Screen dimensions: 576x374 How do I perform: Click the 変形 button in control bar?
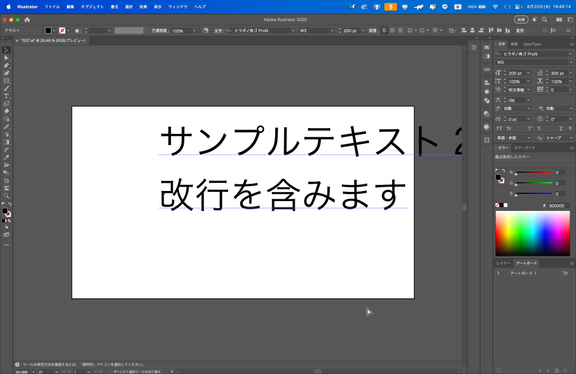[520, 30]
